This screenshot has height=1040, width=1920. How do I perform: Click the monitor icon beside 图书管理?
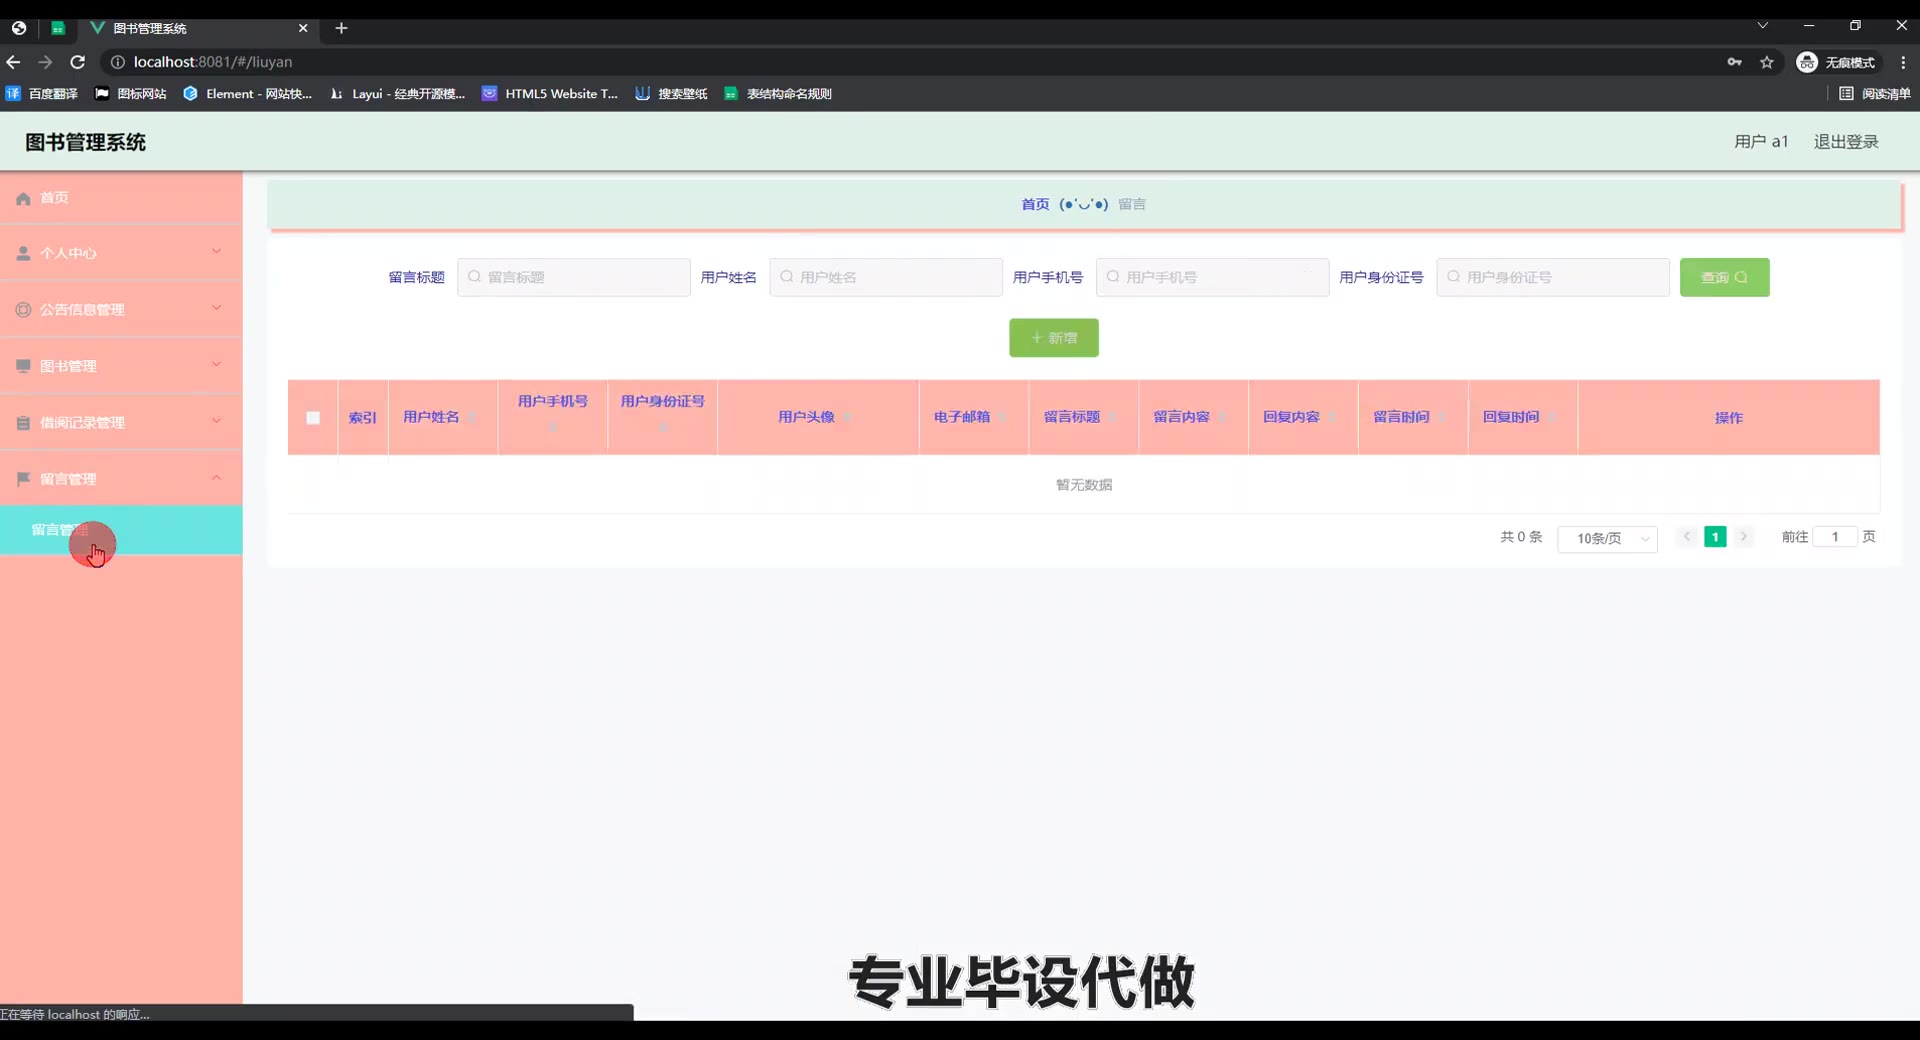[x=23, y=366]
